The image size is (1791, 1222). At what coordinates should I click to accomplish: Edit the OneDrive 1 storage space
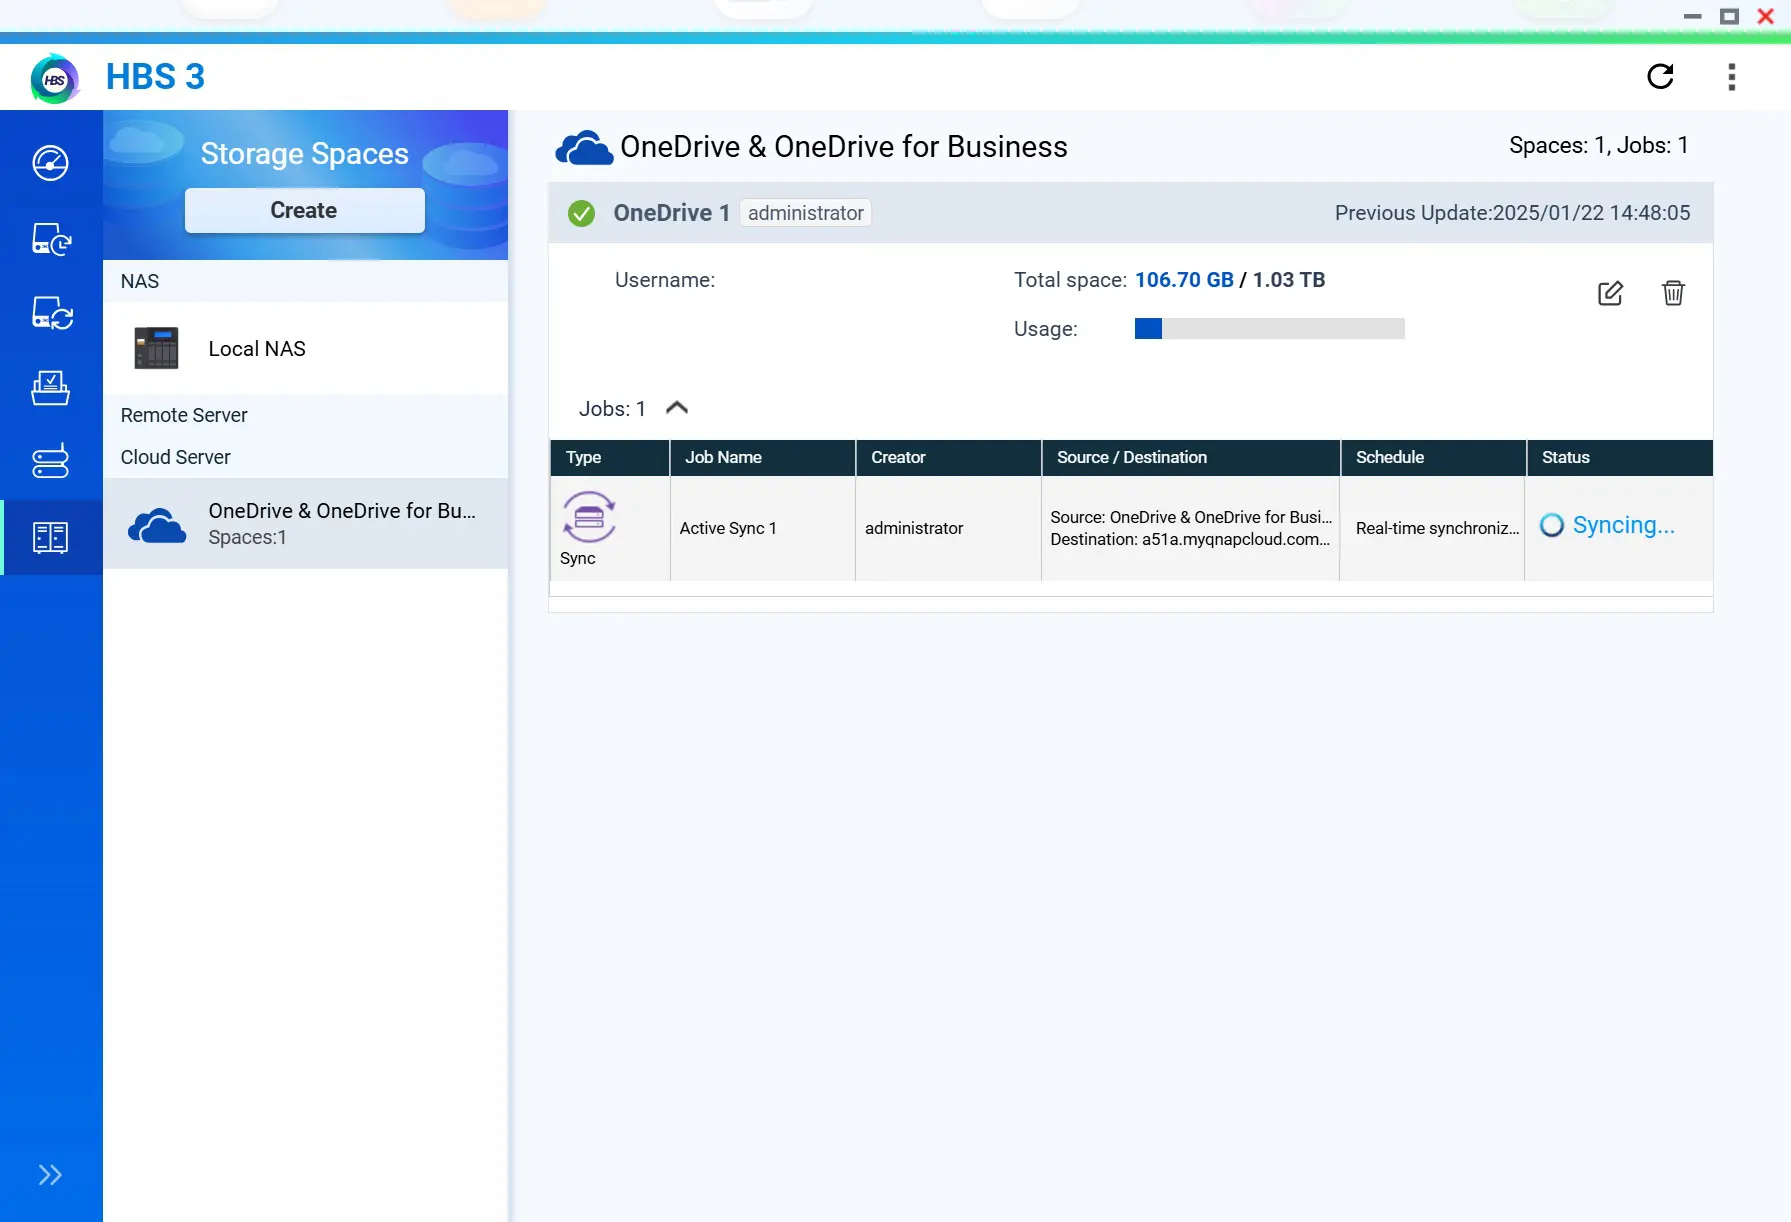click(1610, 293)
